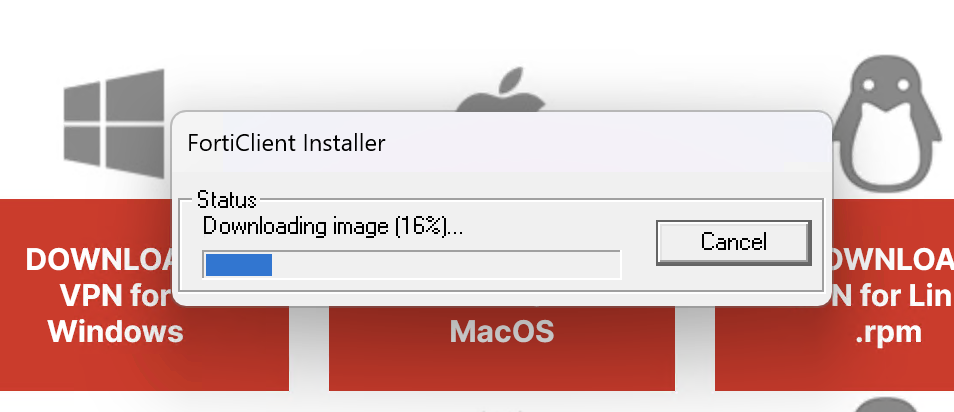Click the ".rpm" text on Linux tile
The image size is (954, 412).
click(888, 332)
